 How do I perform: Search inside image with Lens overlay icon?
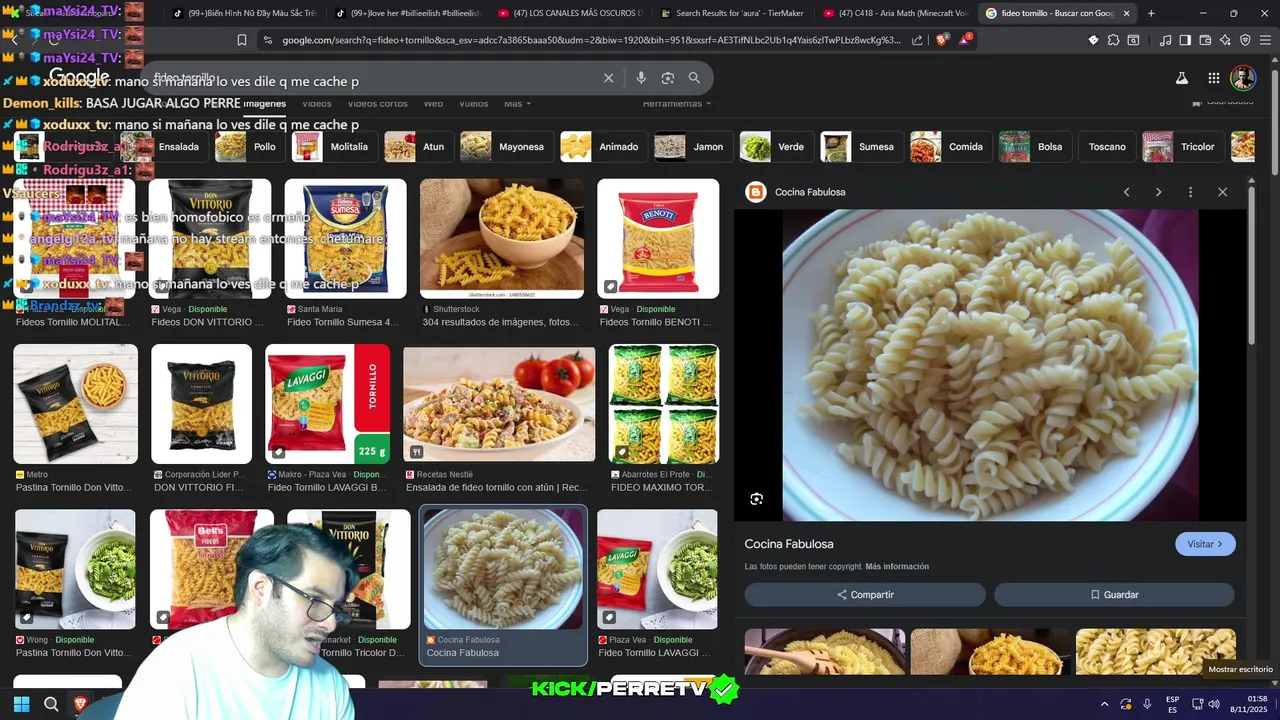756,499
